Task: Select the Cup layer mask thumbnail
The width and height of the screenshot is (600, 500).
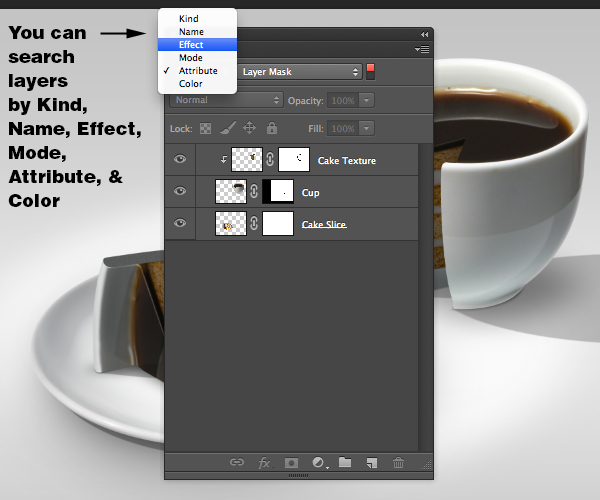Action: point(278,191)
